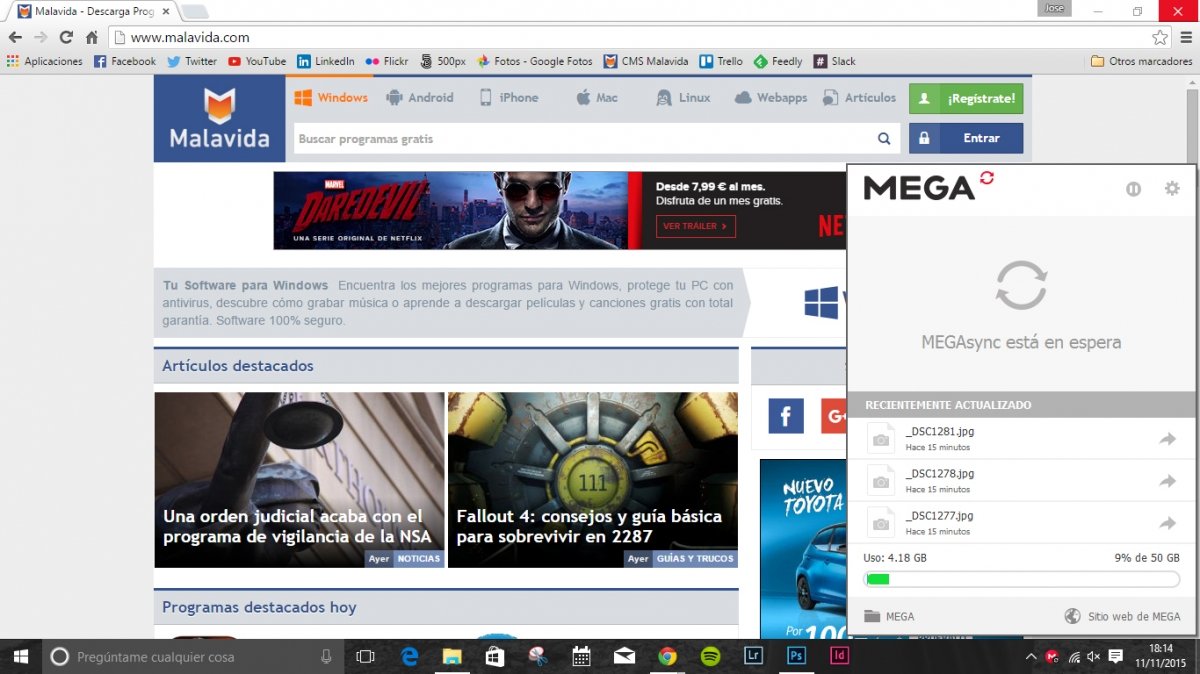
Task: Open the Twitter bookmark
Action: 192,61
